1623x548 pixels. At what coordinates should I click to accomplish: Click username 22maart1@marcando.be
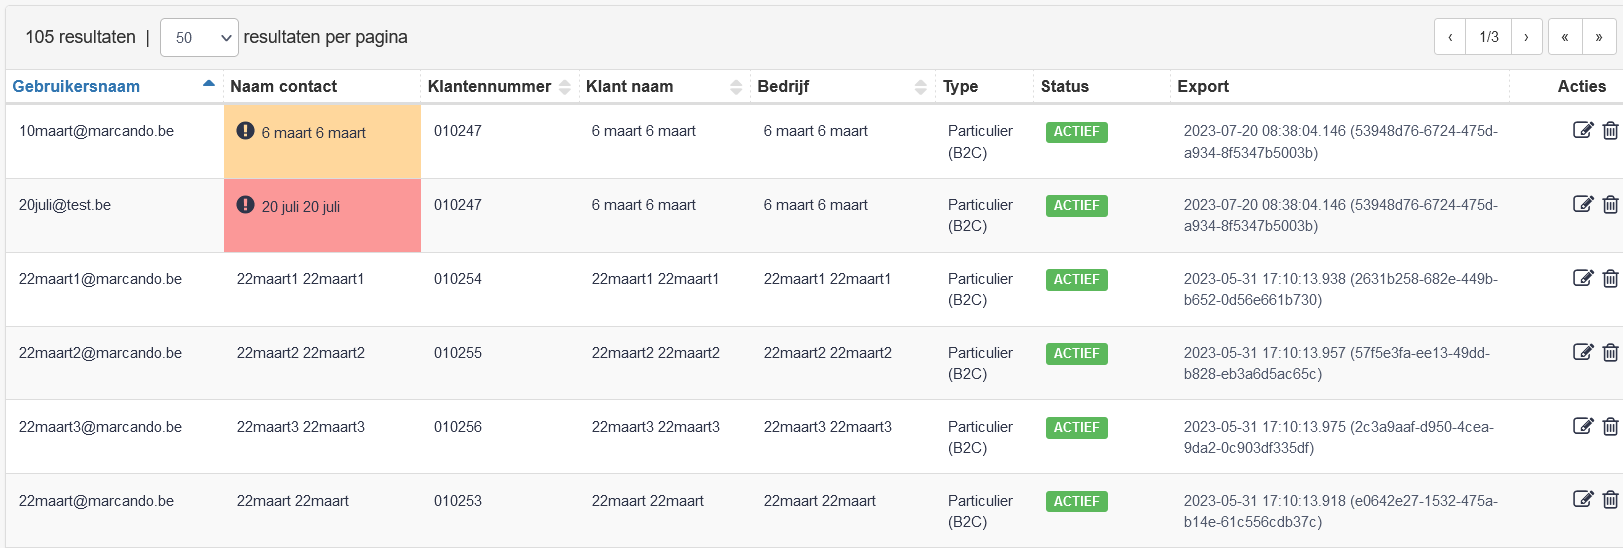(x=100, y=279)
